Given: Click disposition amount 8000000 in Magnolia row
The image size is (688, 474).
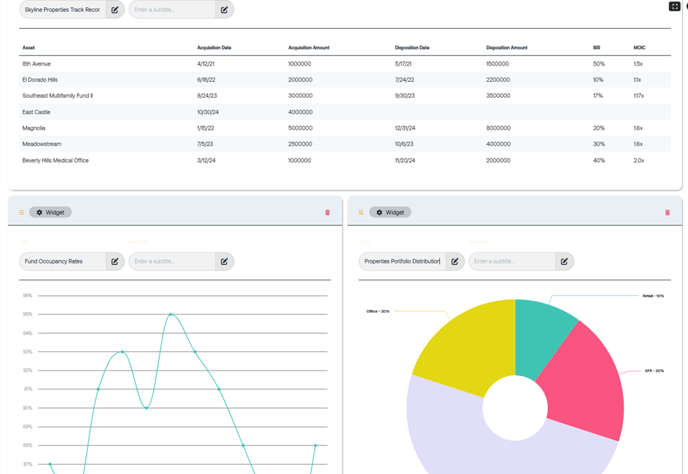Looking at the screenshot, I should [498, 128].
